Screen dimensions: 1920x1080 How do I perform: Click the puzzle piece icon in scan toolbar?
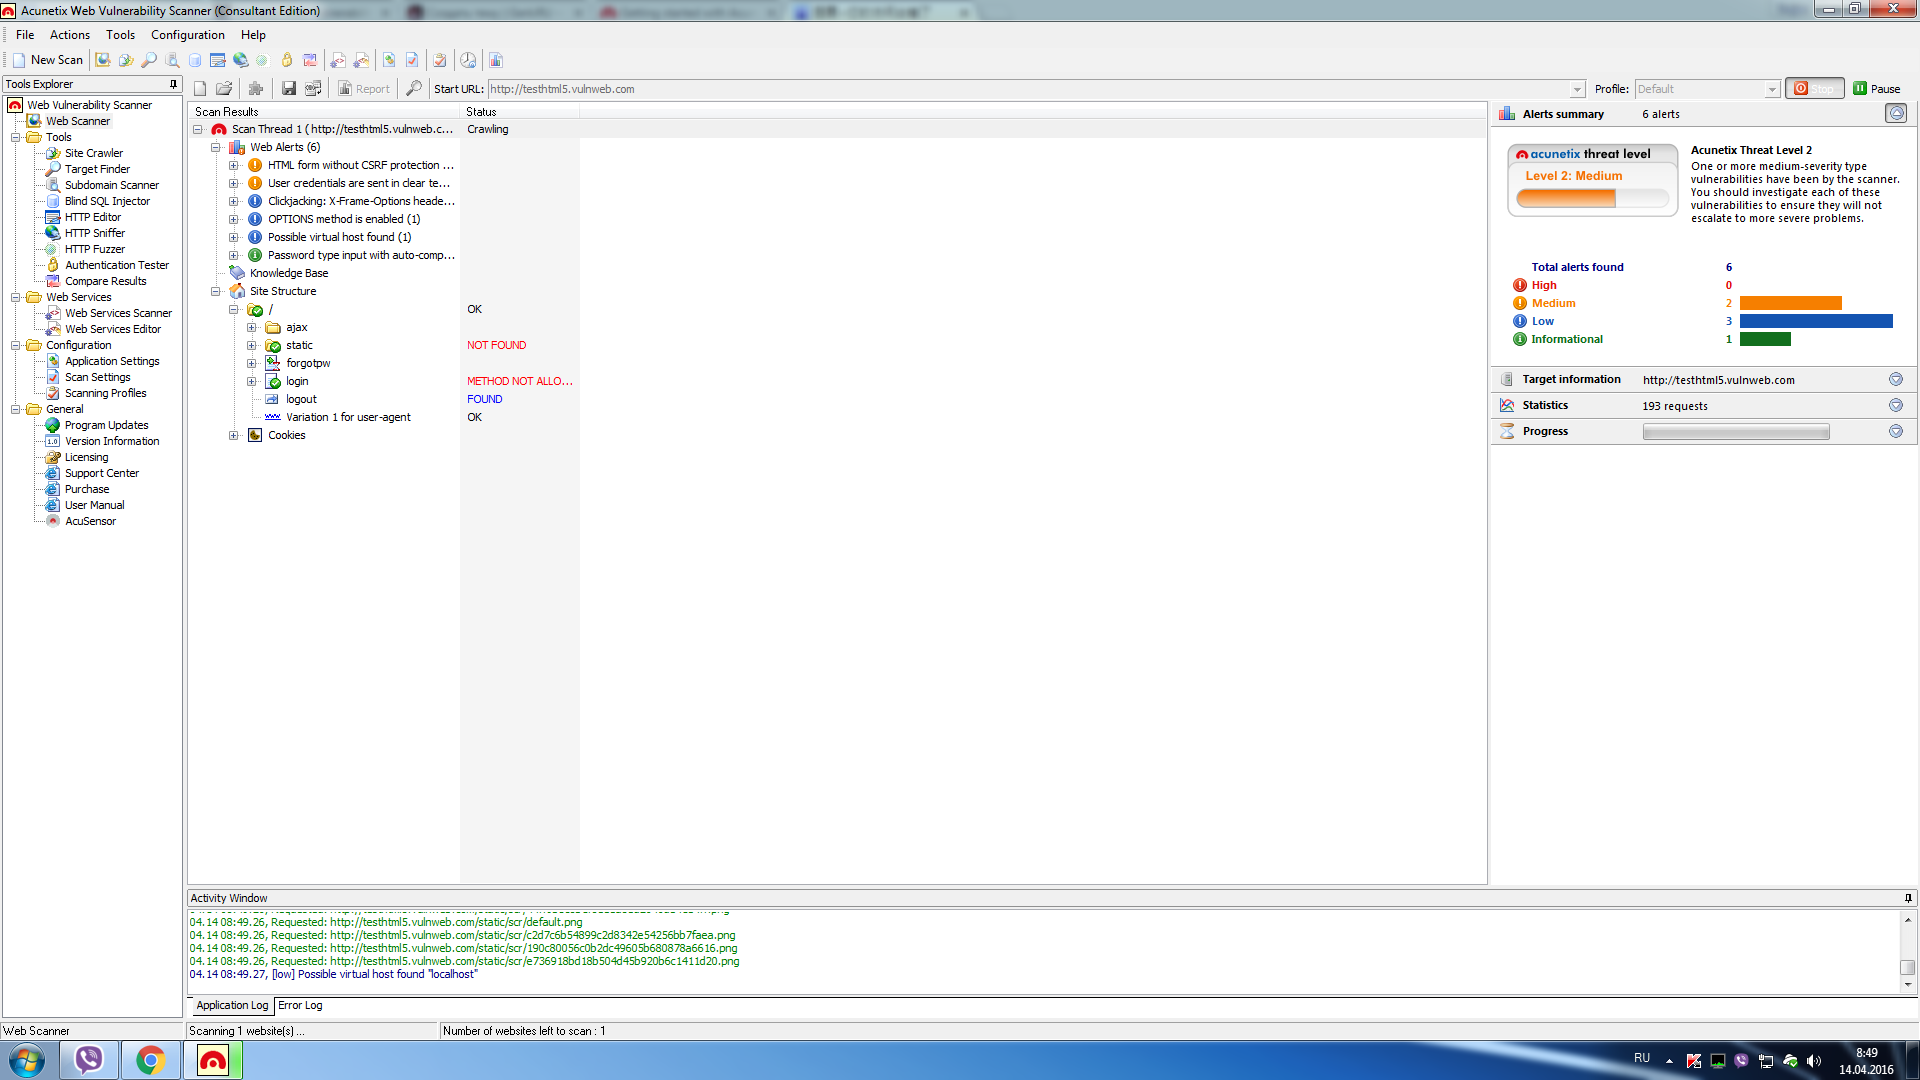[256, 89]
